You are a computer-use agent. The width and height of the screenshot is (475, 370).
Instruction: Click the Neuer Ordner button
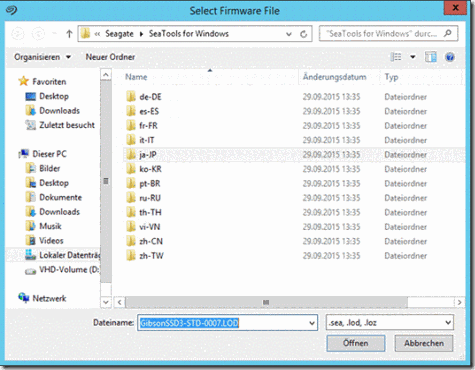(x=110, y=57)
